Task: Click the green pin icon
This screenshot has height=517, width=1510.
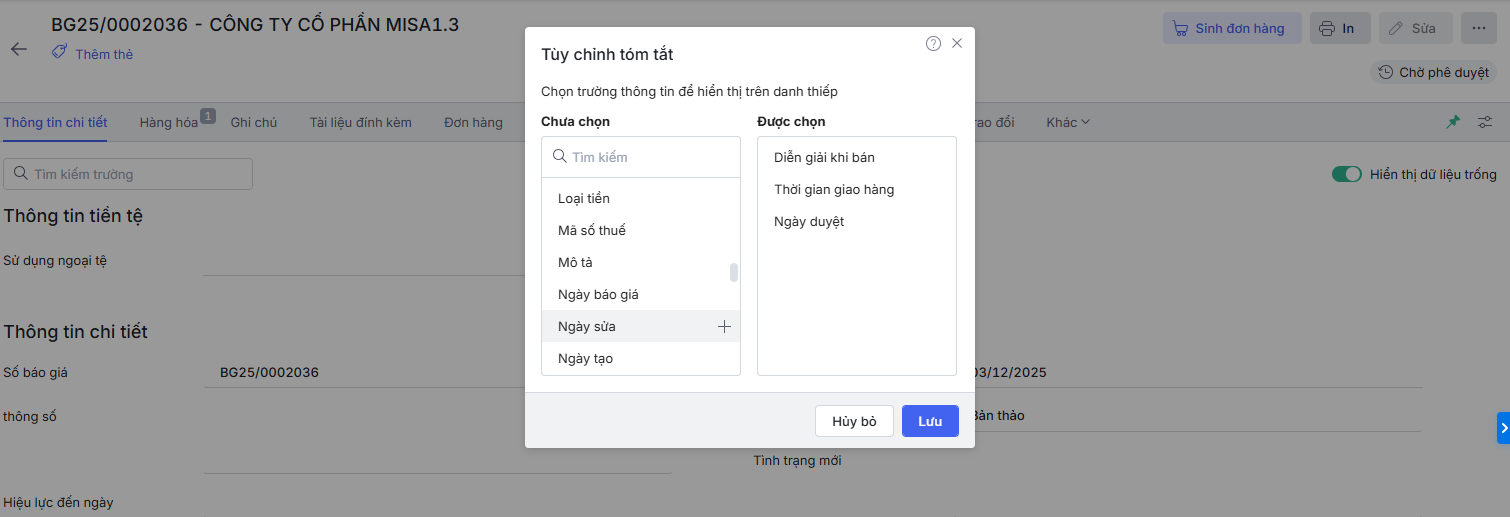Action: 1453,122
